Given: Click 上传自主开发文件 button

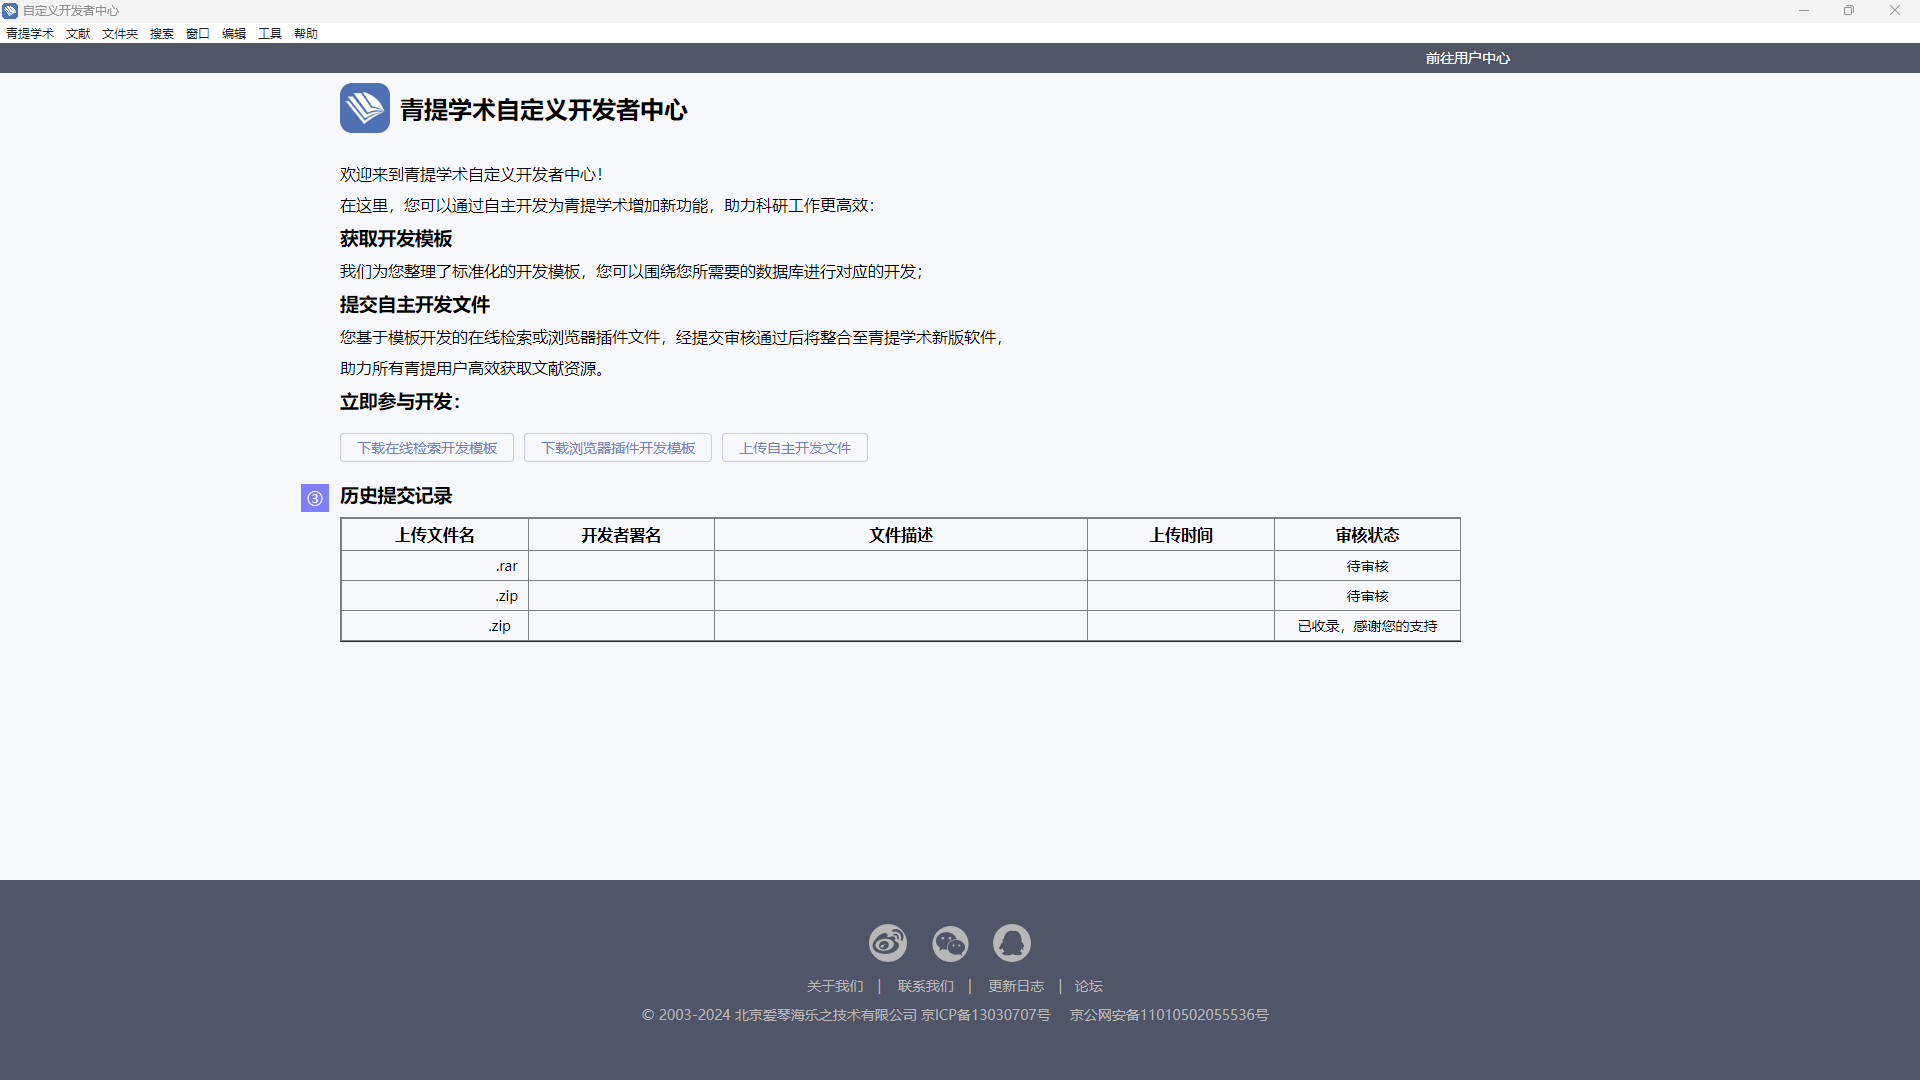Looking at the screenshot, I should point(795,448).
